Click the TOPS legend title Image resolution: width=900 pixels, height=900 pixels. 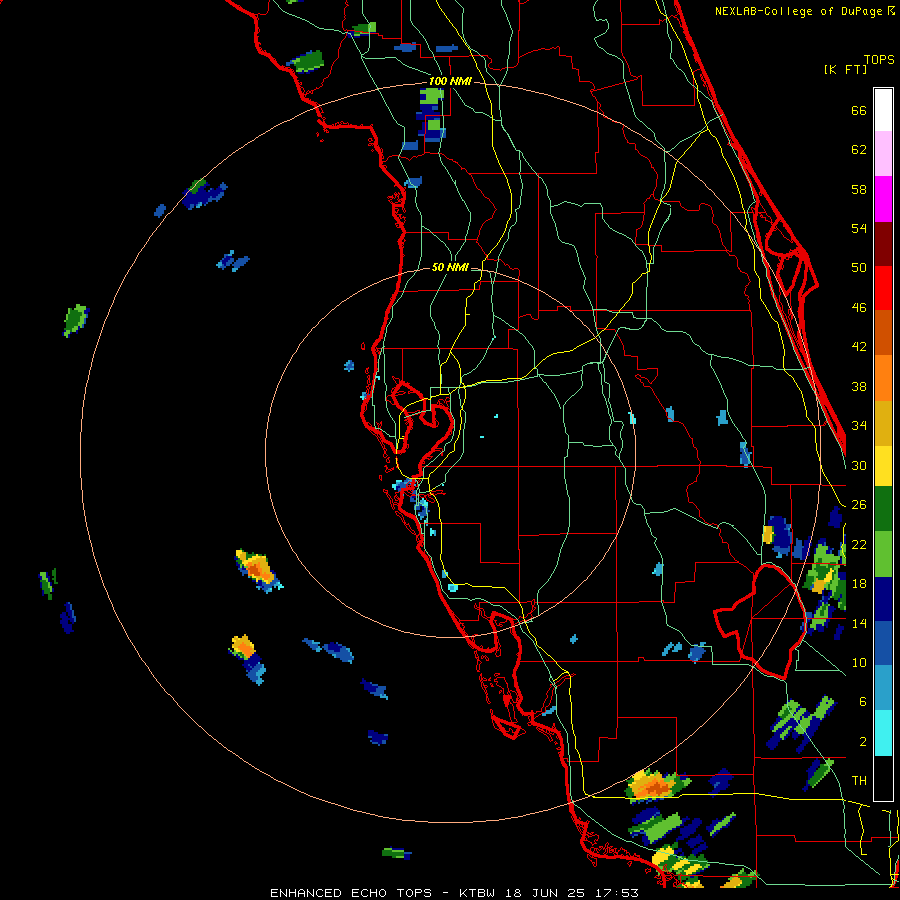click(878, 59)
